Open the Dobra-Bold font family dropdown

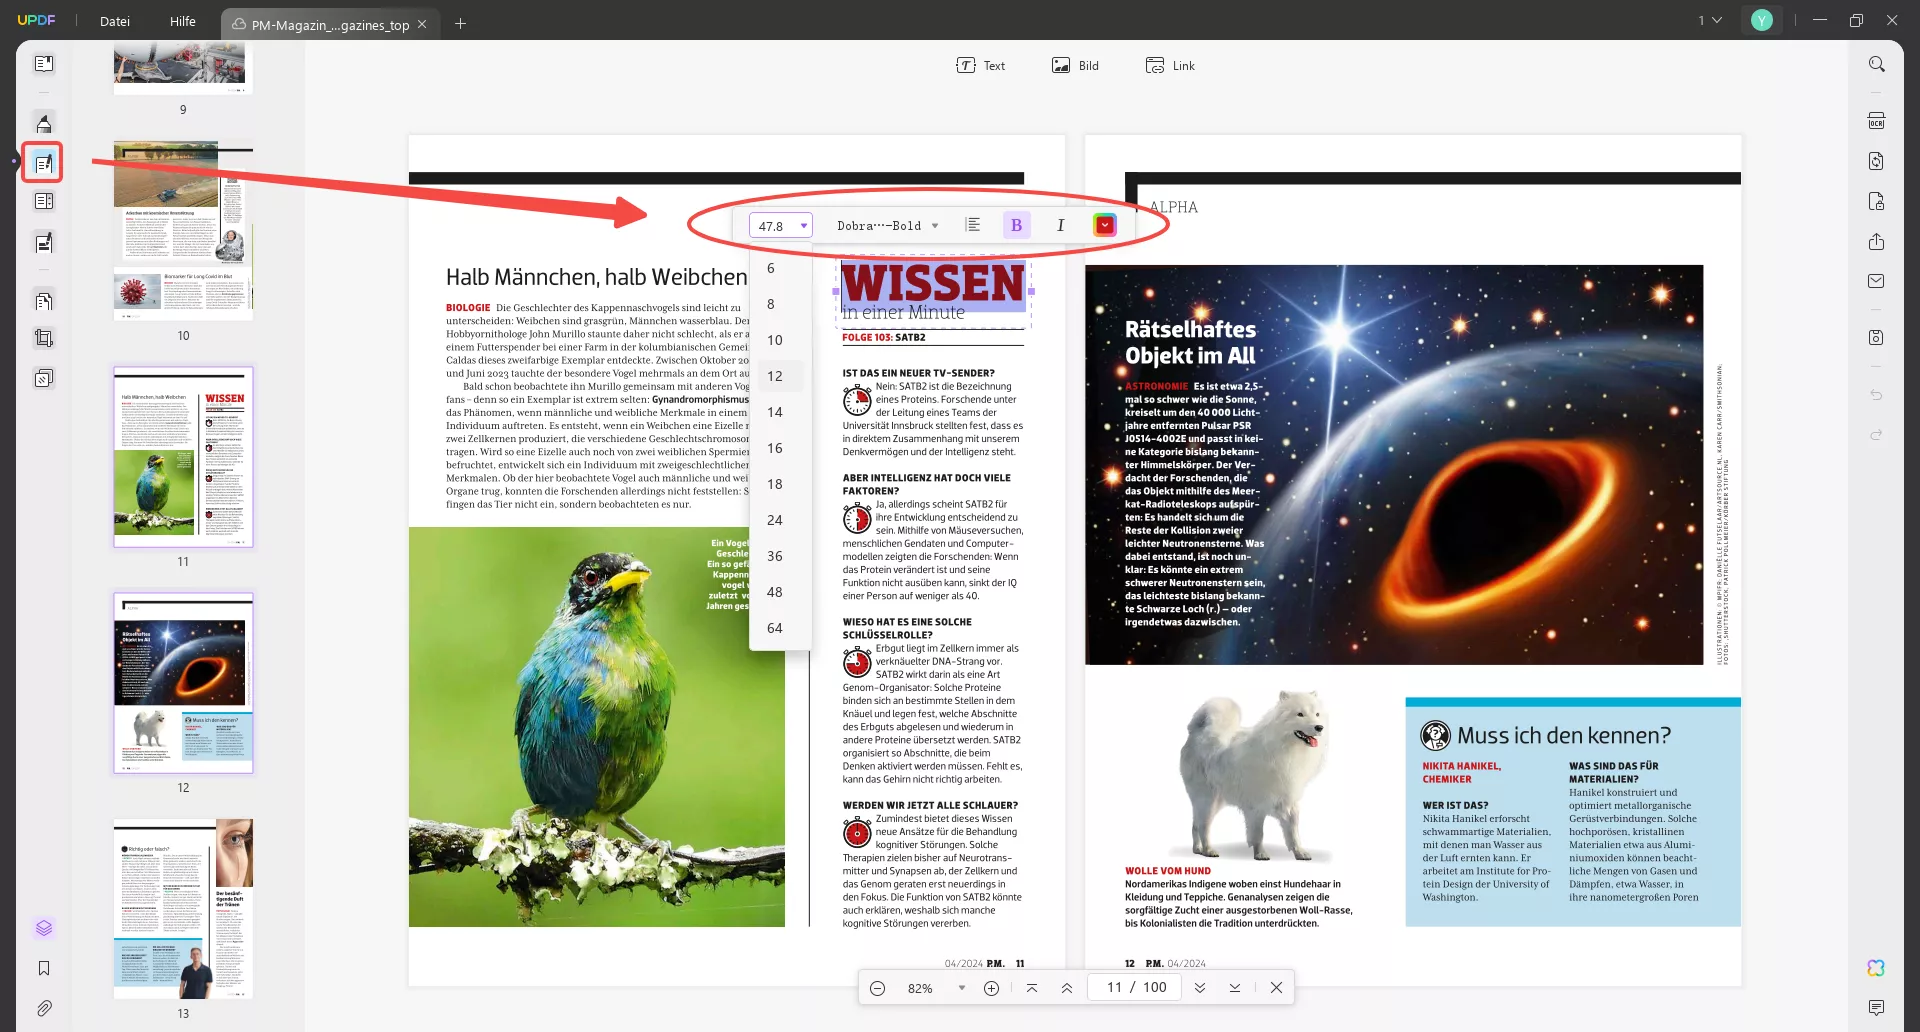pos(886,224)
